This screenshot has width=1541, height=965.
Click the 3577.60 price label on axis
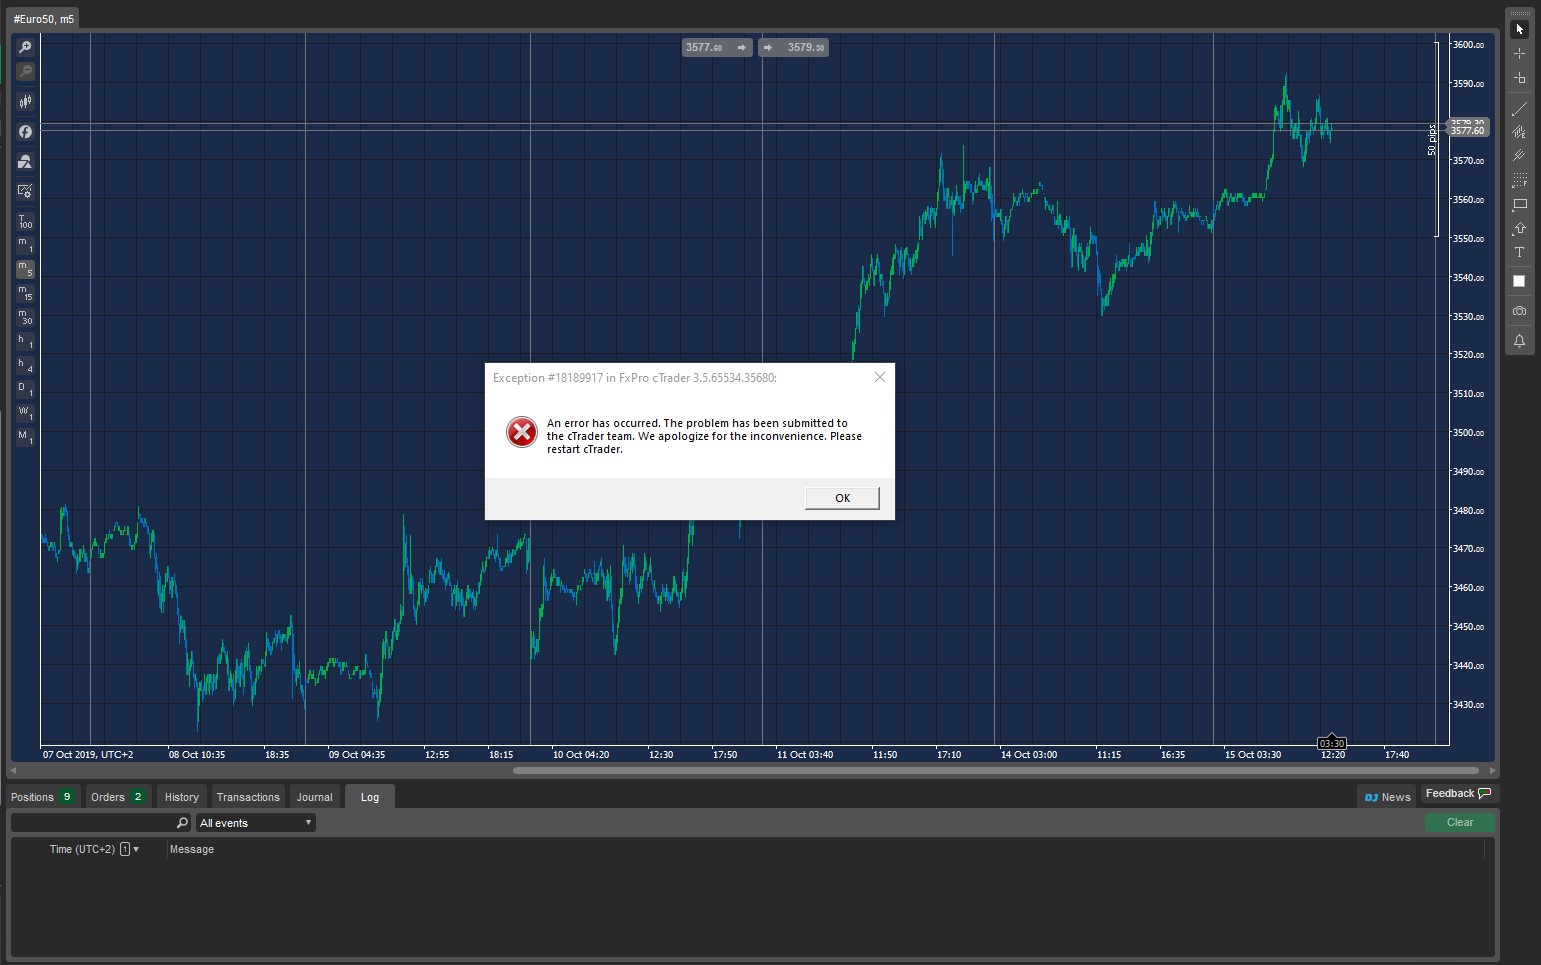click(x=1468, y=130)
